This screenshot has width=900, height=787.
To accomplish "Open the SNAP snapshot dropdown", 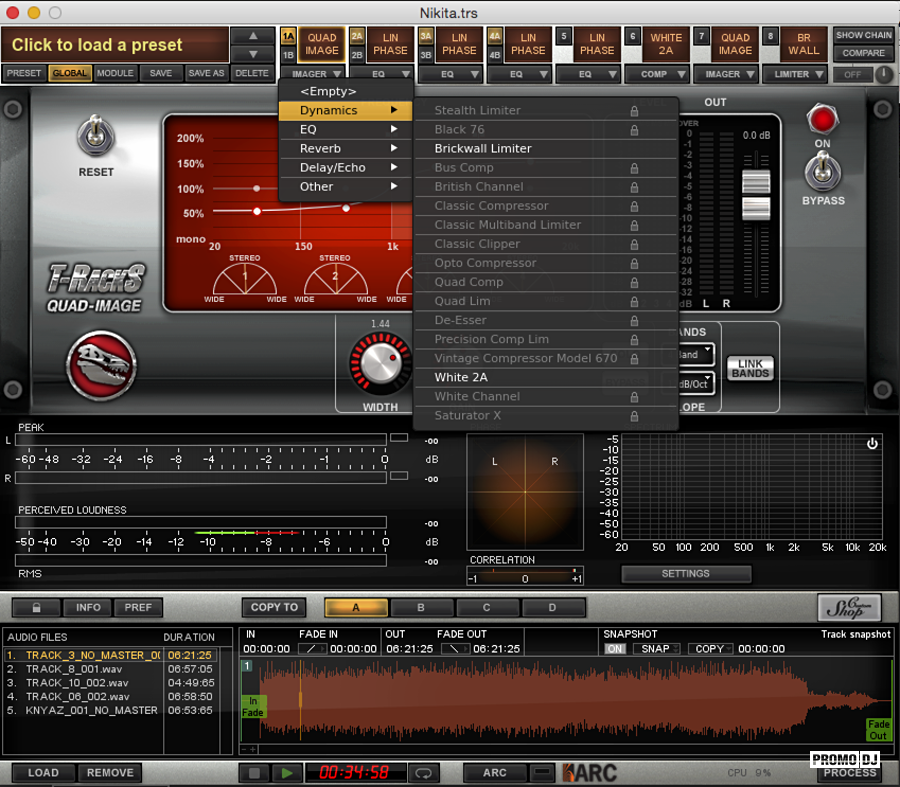I will coord(657,649).
